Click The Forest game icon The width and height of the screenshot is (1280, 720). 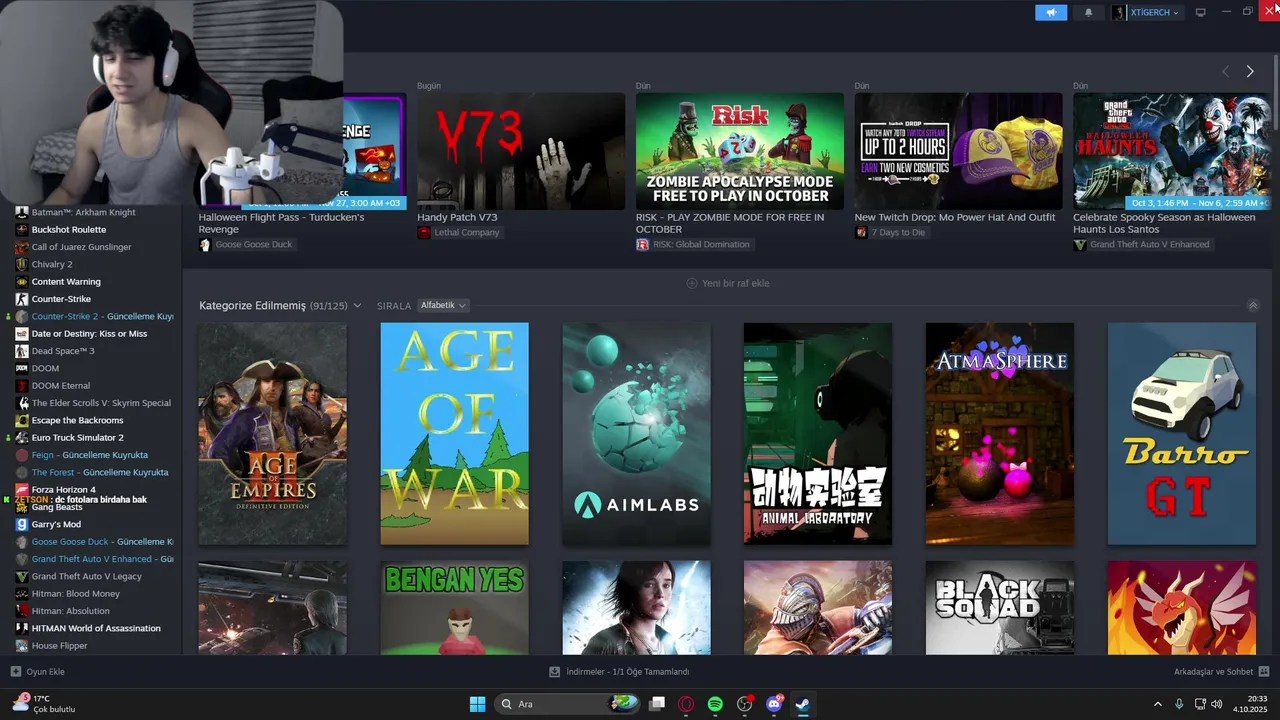pos(22,472)
